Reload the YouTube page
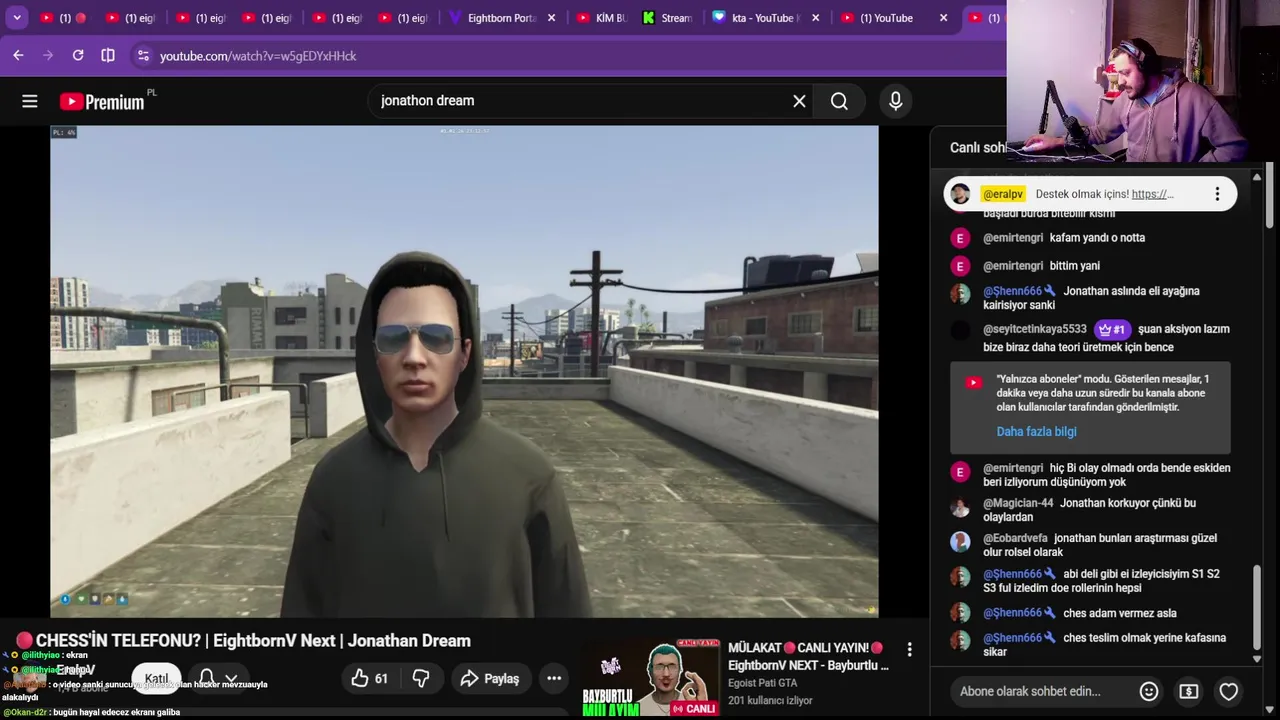 point(78,56)
